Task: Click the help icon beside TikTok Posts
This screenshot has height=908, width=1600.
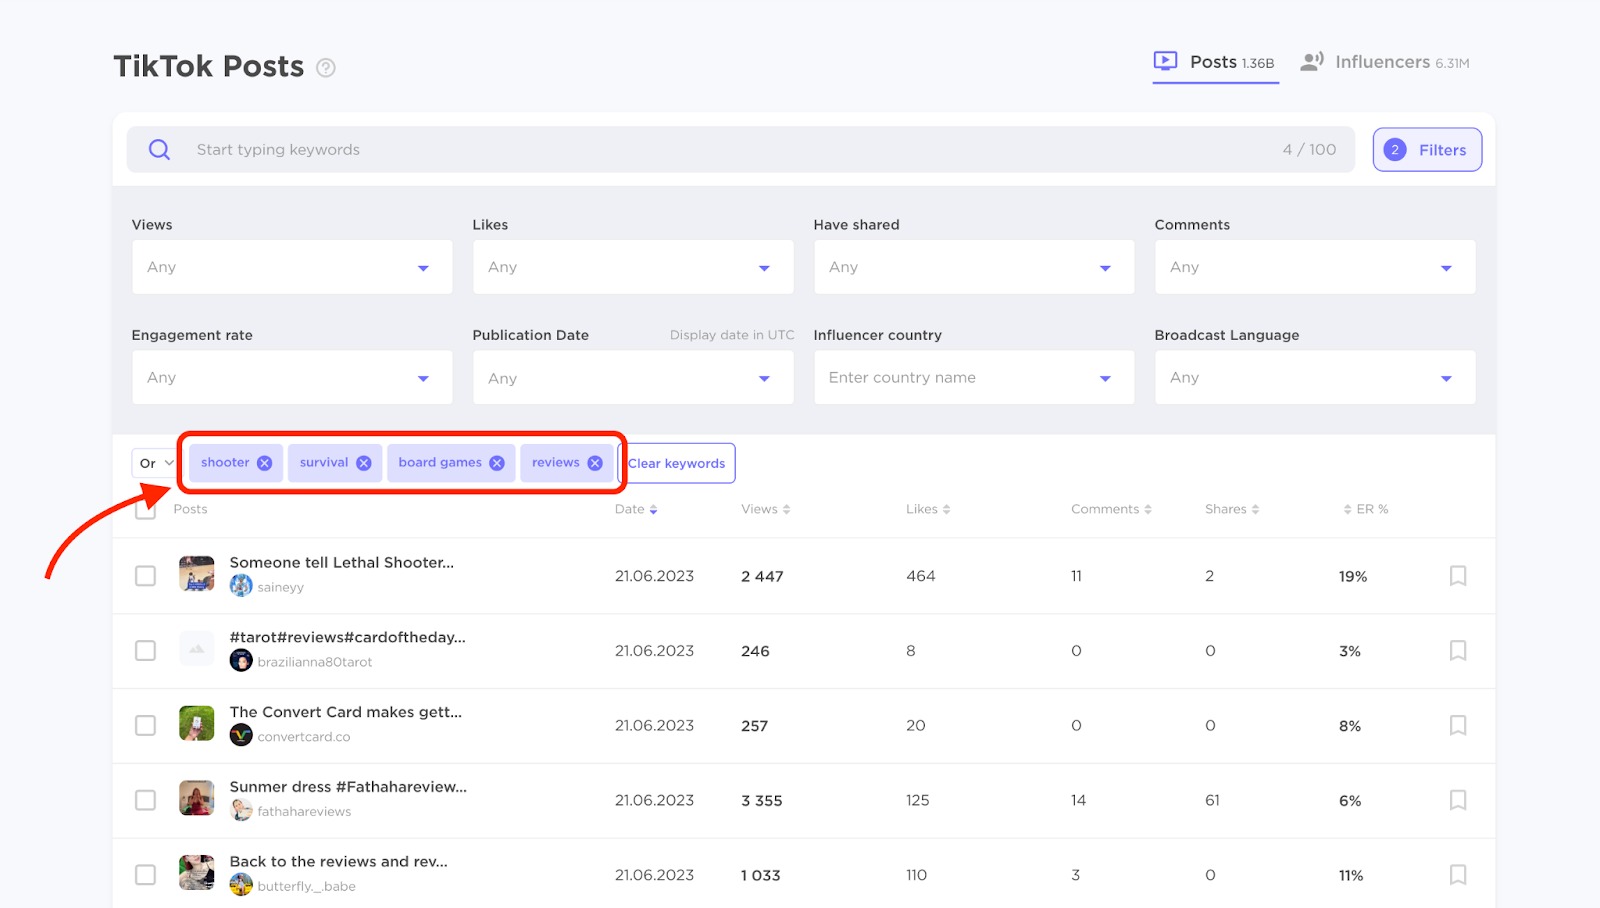Action: (x=326, y=68)
